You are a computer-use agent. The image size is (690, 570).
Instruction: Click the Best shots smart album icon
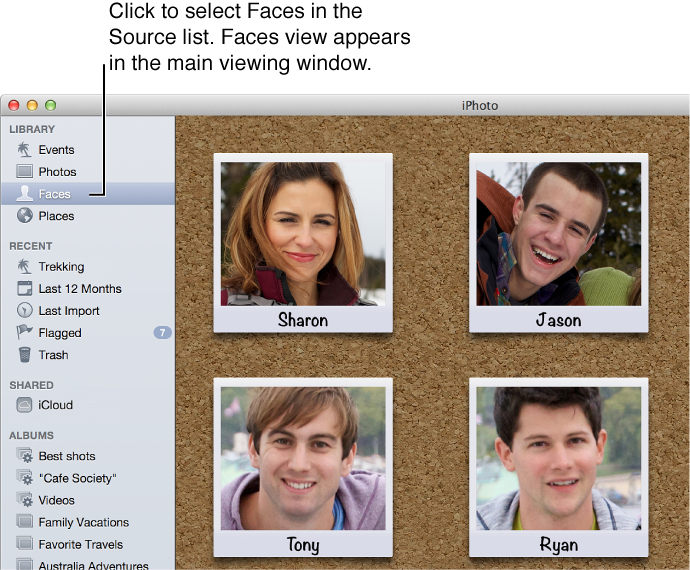coord(25,456)
